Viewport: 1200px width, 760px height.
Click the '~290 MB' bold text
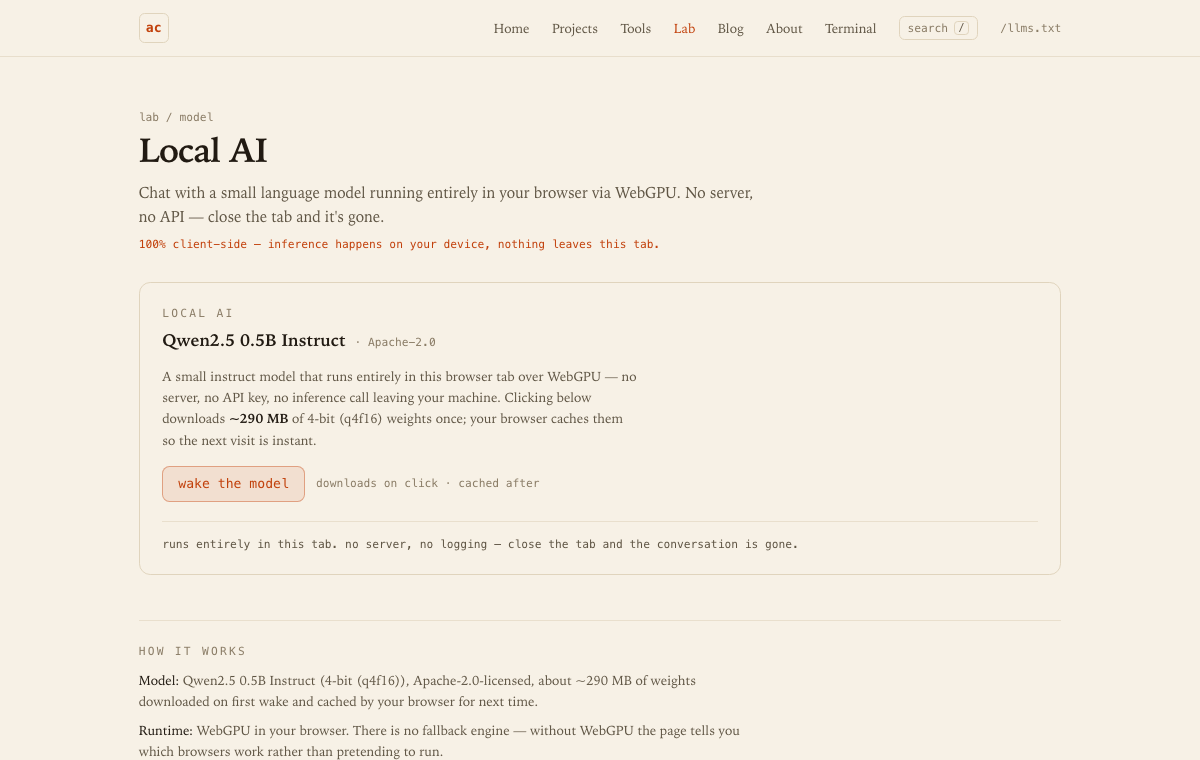258,419
